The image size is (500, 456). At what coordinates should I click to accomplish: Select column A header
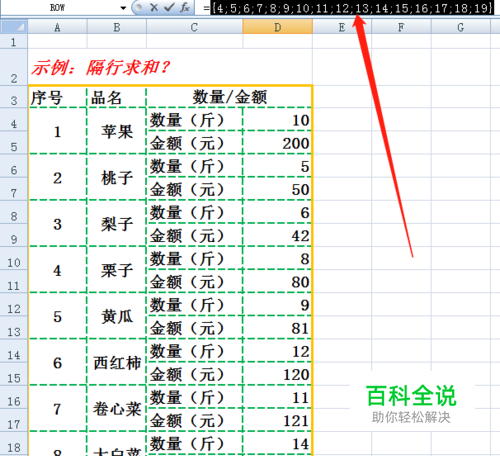coord(57,27)
